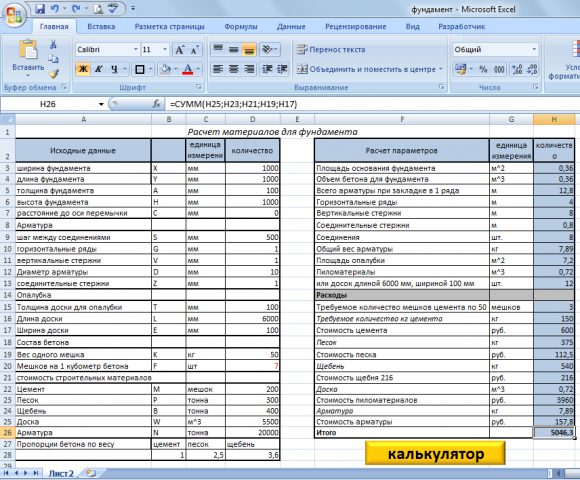Save workbook with the floppy disk icon

(x=40, y=9)
